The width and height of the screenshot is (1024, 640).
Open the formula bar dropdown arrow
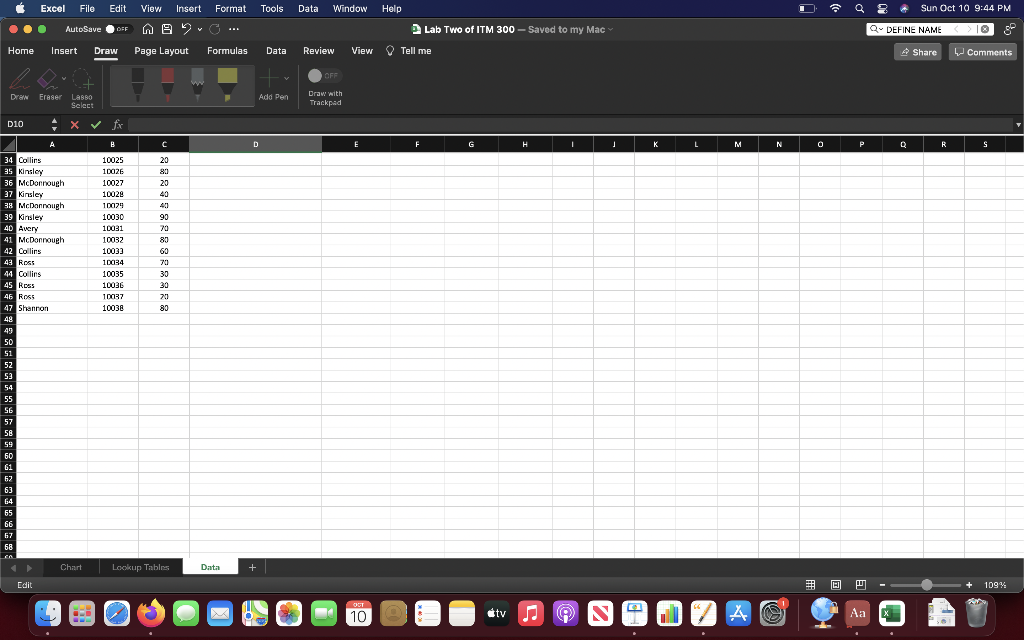point(1018,124)
